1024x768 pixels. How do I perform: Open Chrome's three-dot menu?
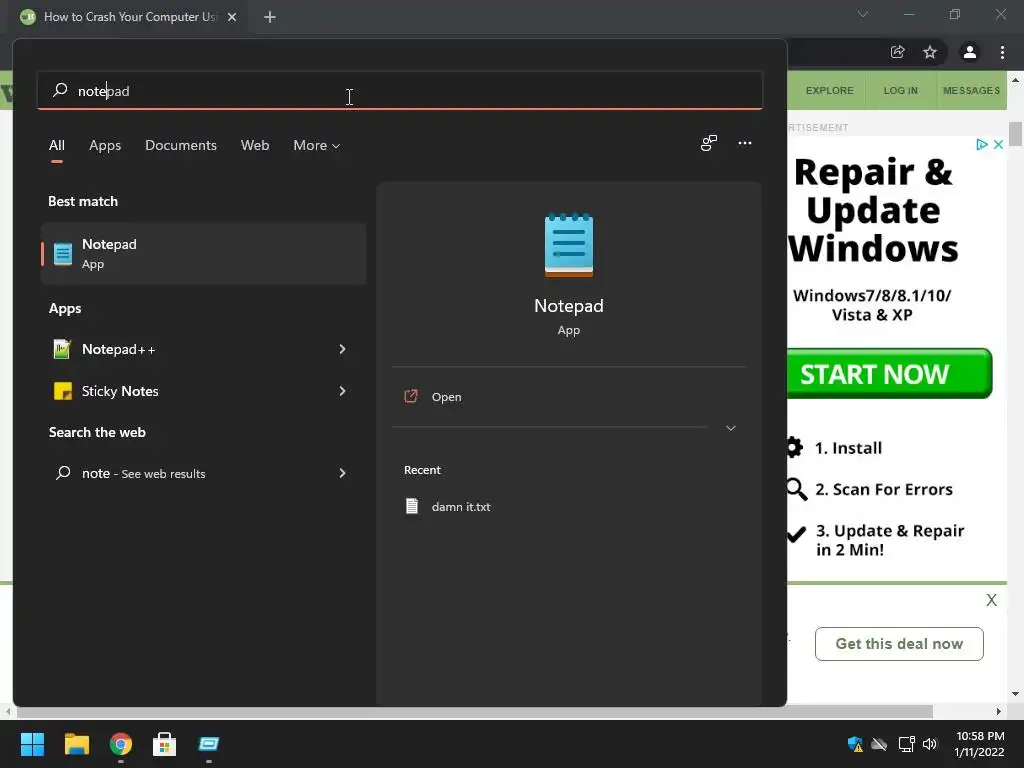coord(1002,52)
